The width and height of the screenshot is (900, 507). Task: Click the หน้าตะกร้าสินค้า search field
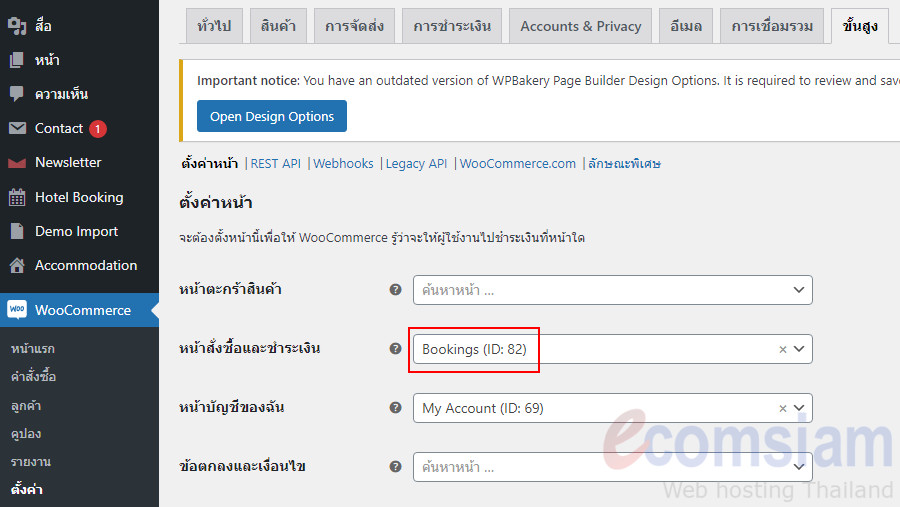point(612,290)
